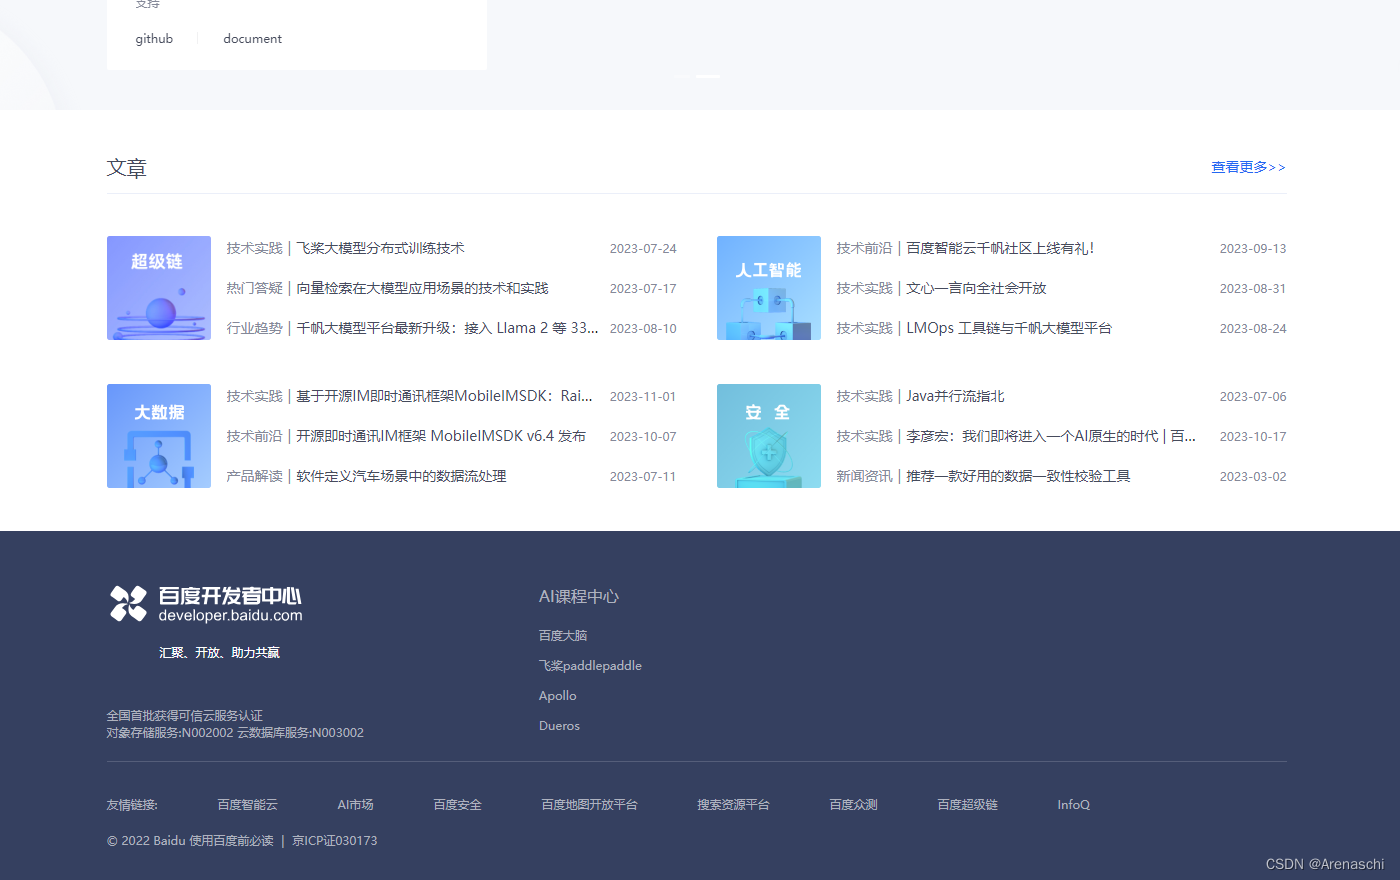The image size is (1400, 880).
Task: Open 飞桨paddlepaddle footer link
Action: tap(590, 665)
